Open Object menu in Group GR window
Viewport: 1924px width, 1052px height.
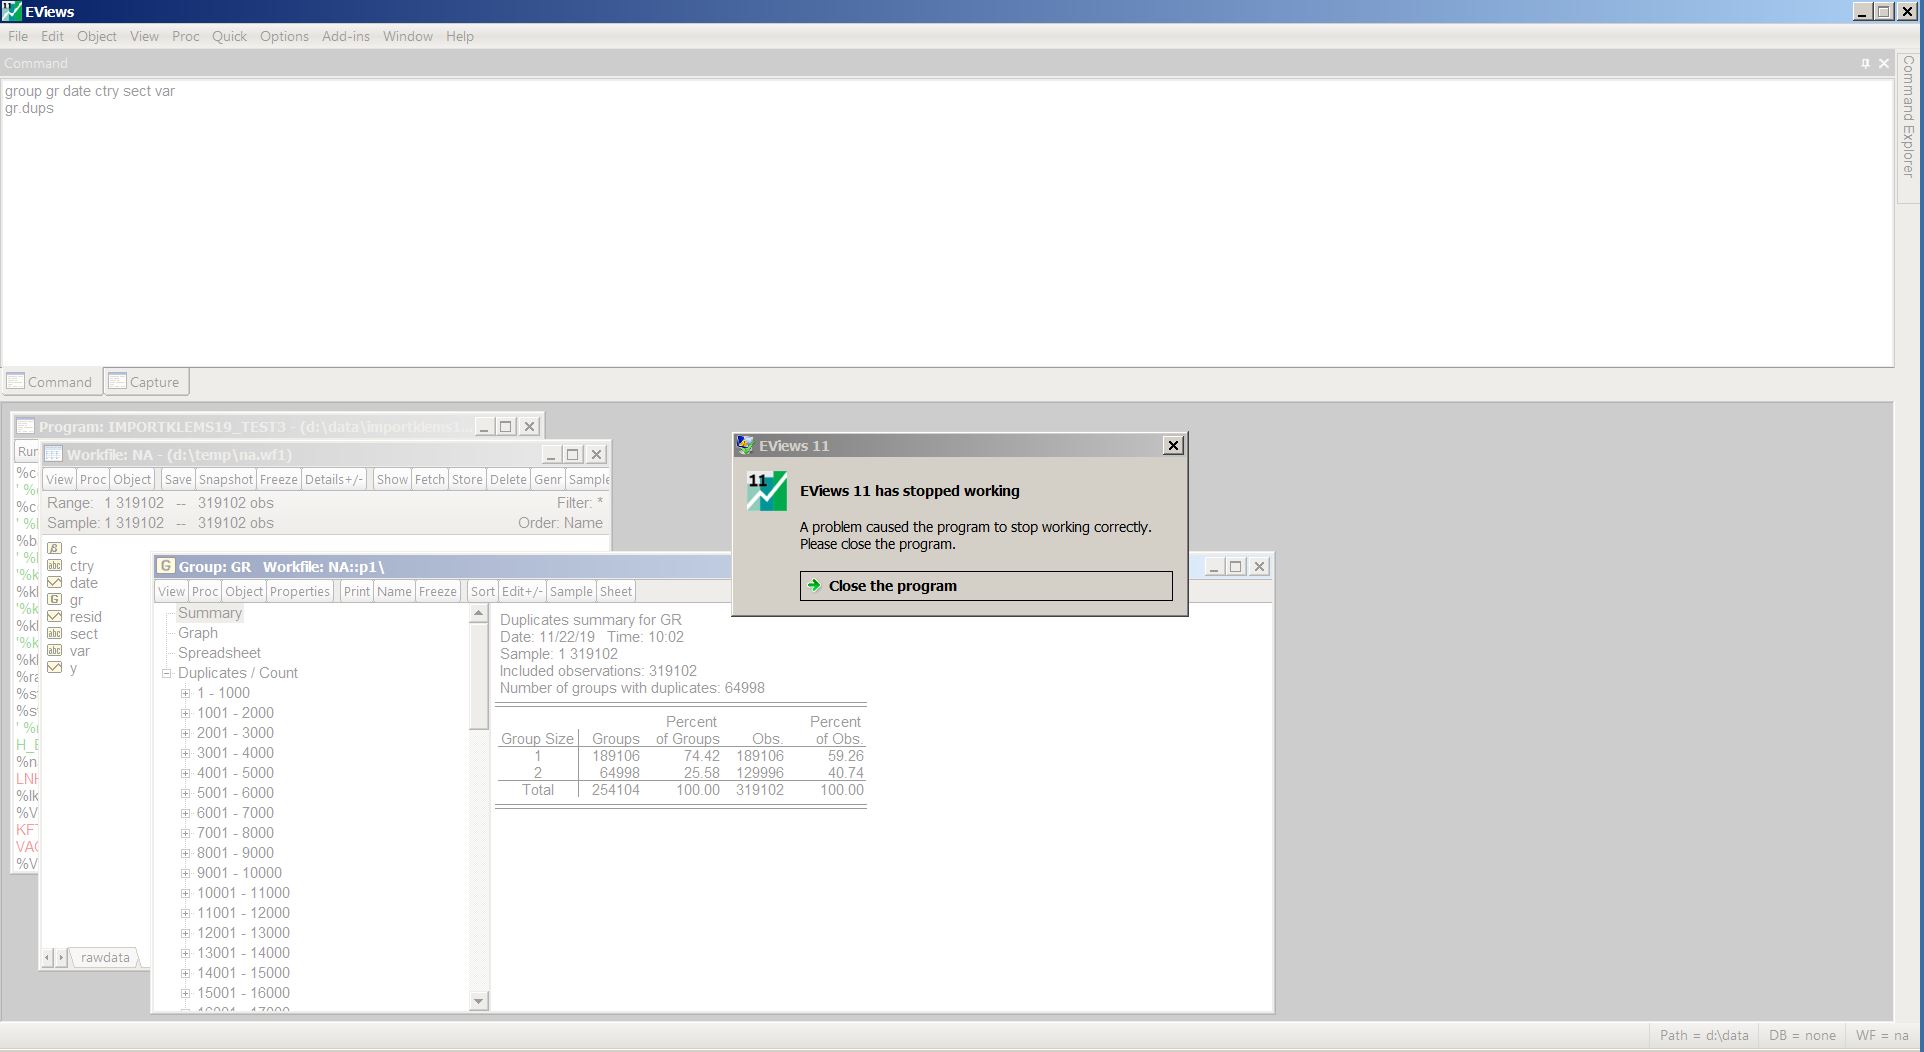(x=244, y=591)
